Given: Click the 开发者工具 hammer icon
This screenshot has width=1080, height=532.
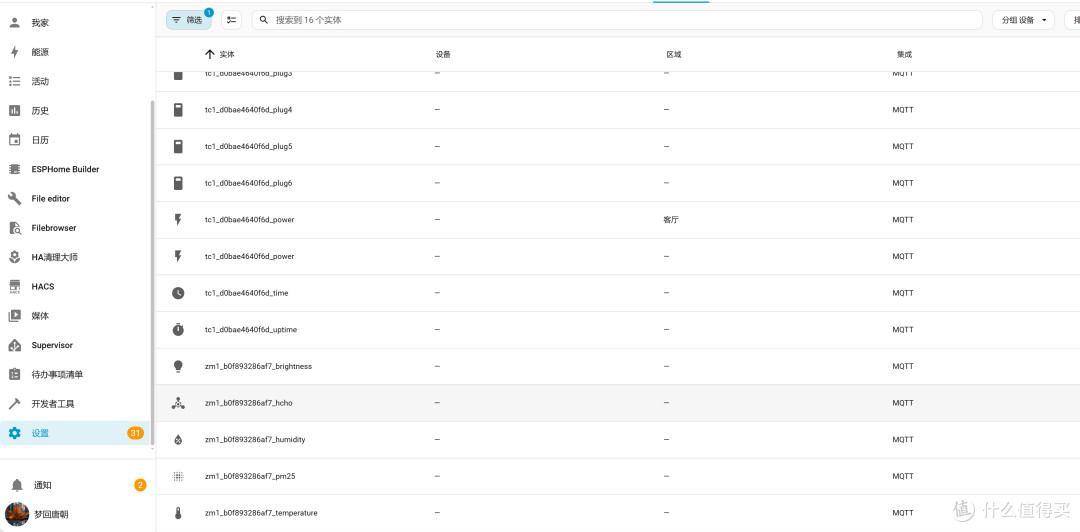Looking at the screenshot, I should [x=14, y=404].
